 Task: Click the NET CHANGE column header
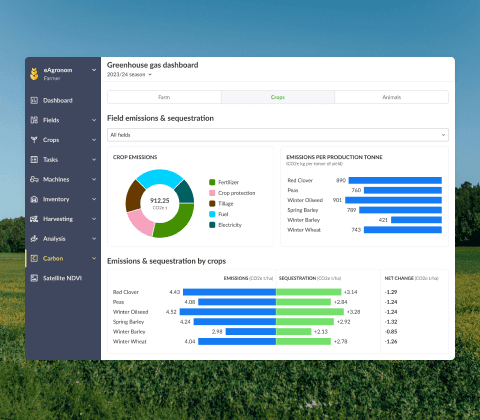[x=412, y=278]
